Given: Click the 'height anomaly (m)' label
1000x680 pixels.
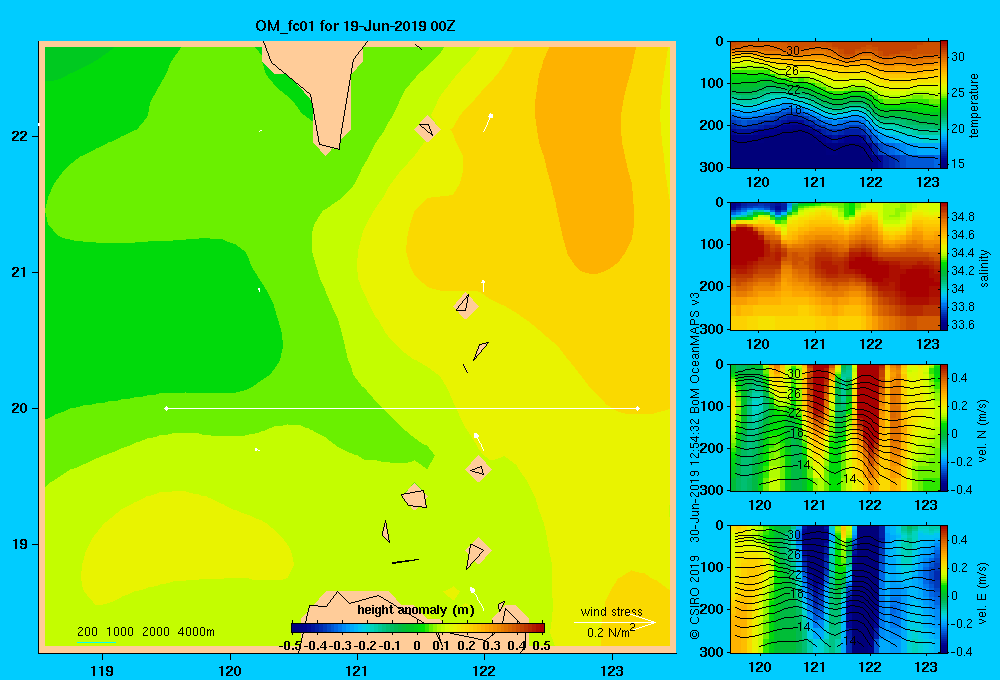Looking at the screenshot, I should click(x=416, y=610).
